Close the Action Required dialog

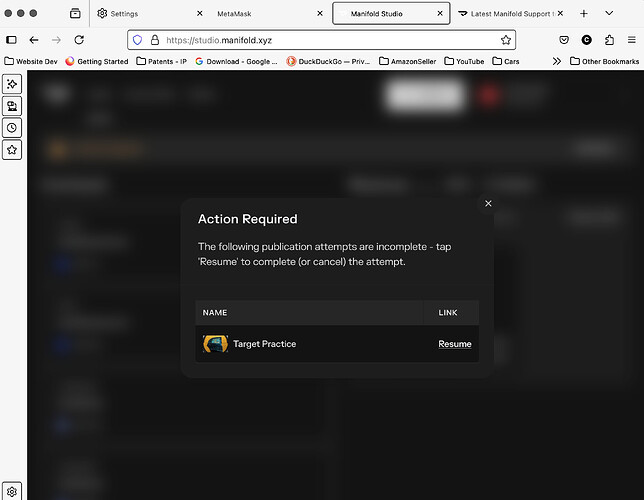pos(488,203)
